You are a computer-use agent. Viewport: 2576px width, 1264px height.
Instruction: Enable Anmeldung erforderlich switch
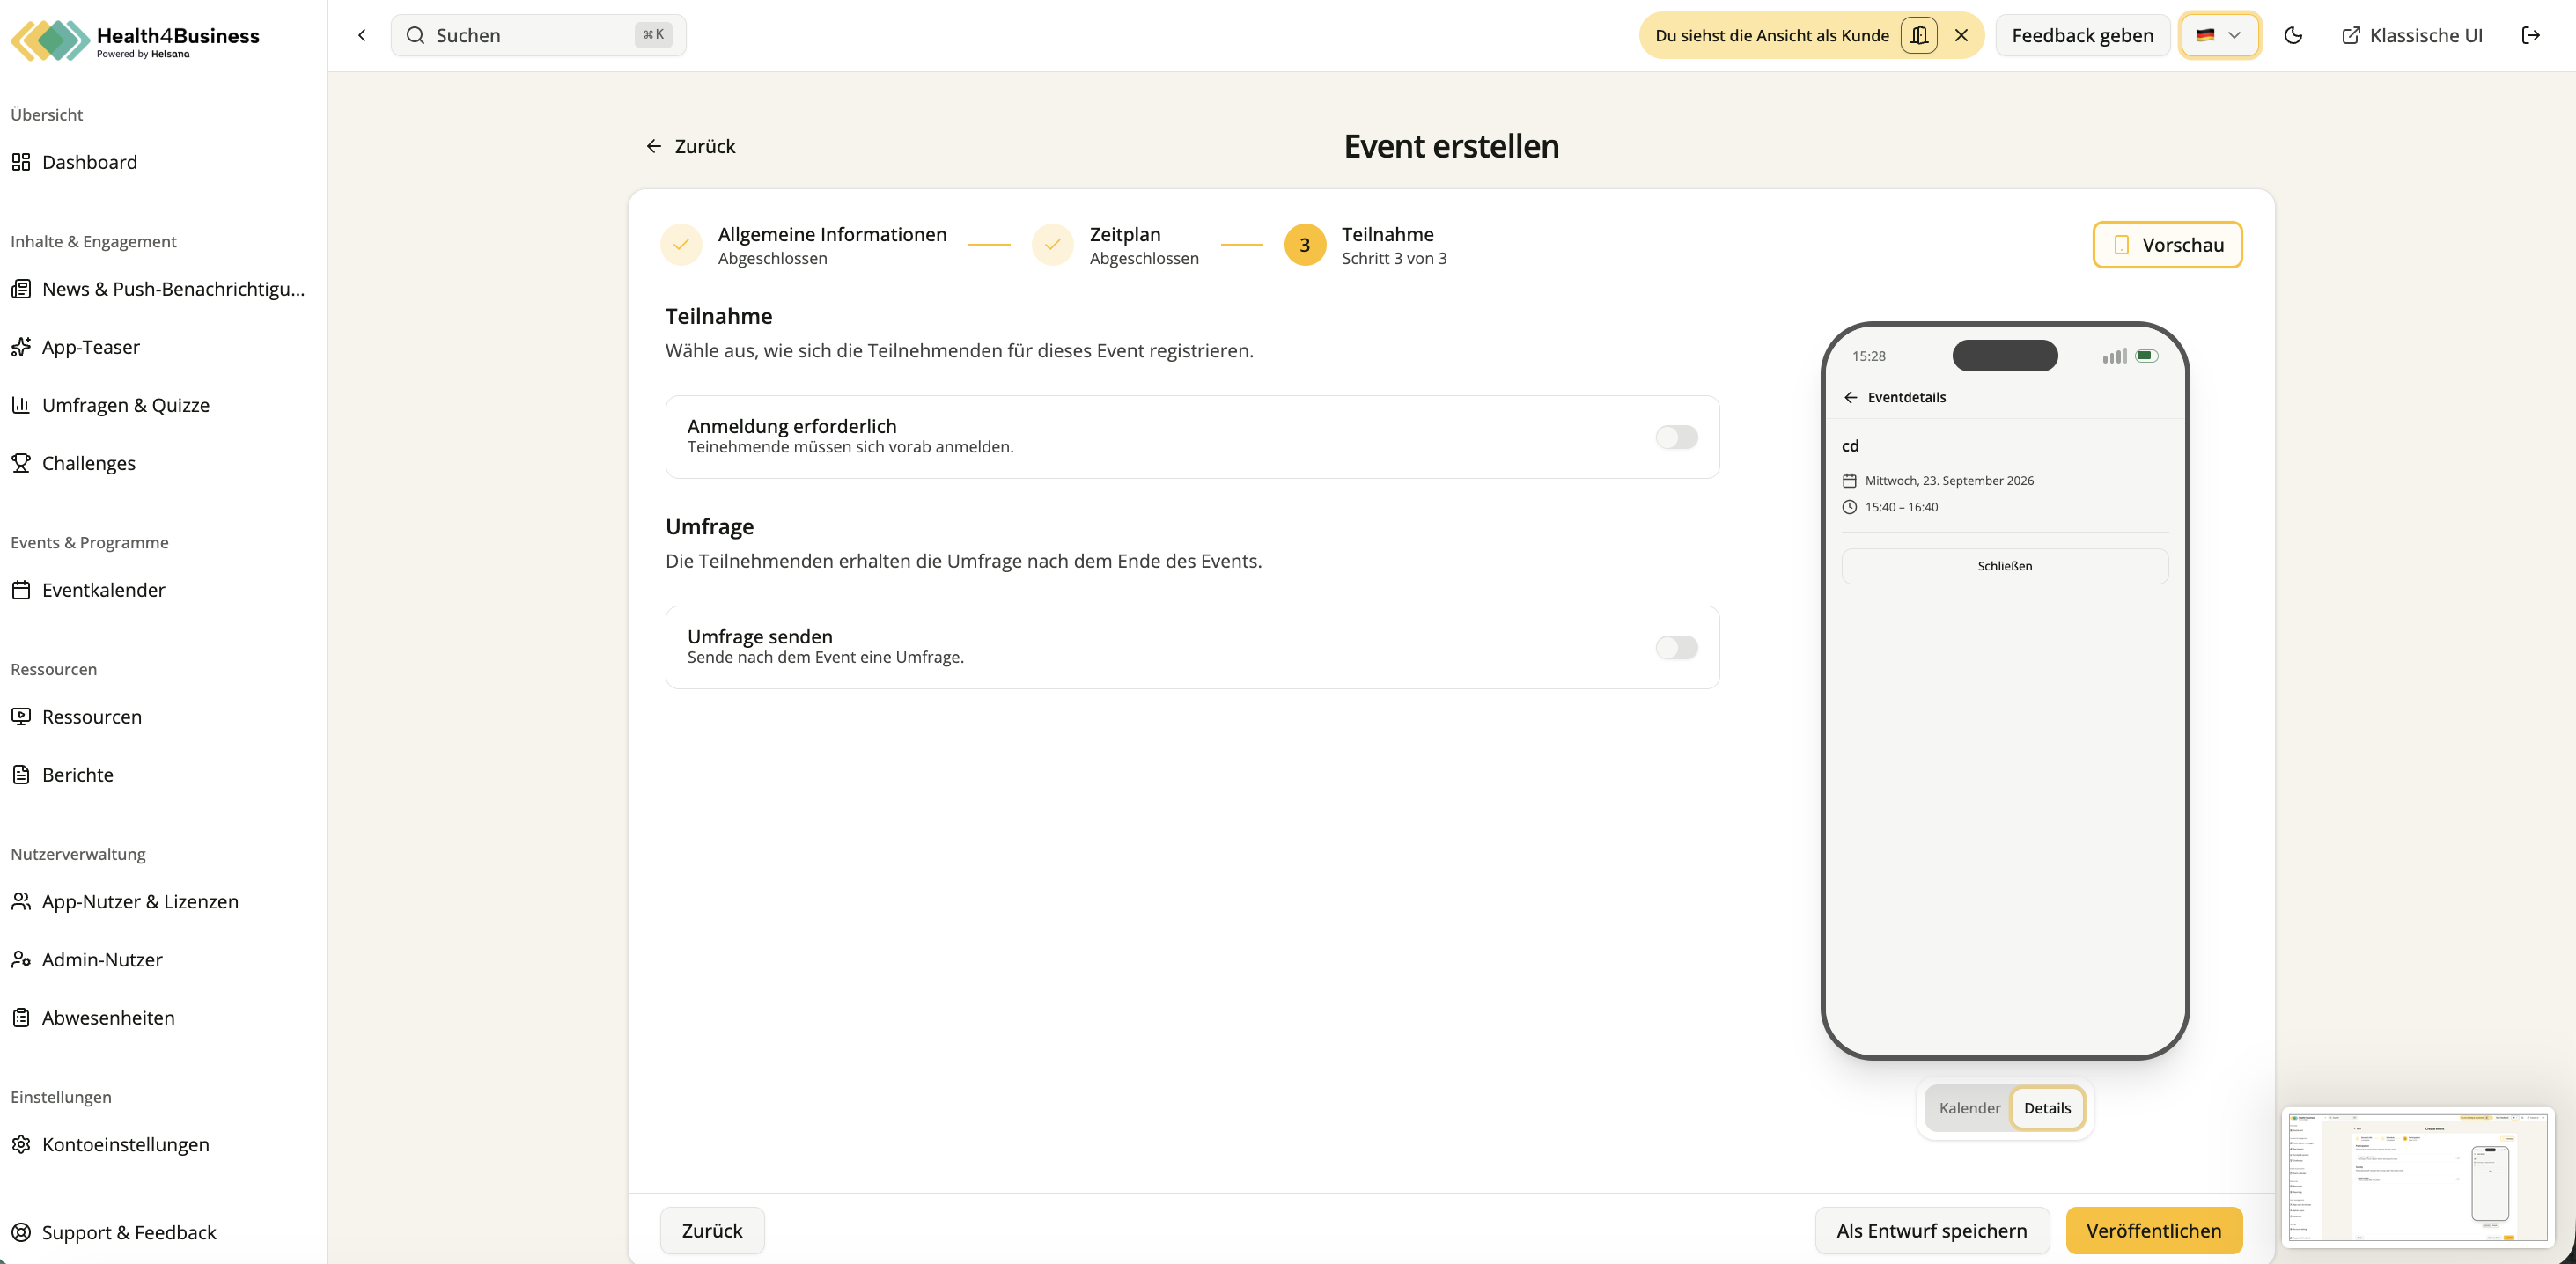(1676, 437)
